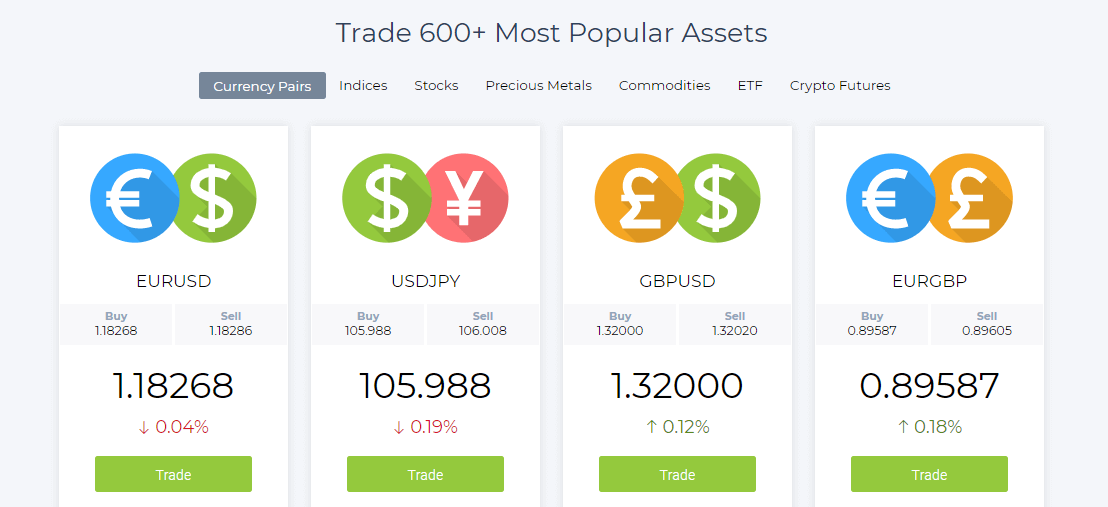Click the green Dollar icon on USDJPY card

pos(386,198)
